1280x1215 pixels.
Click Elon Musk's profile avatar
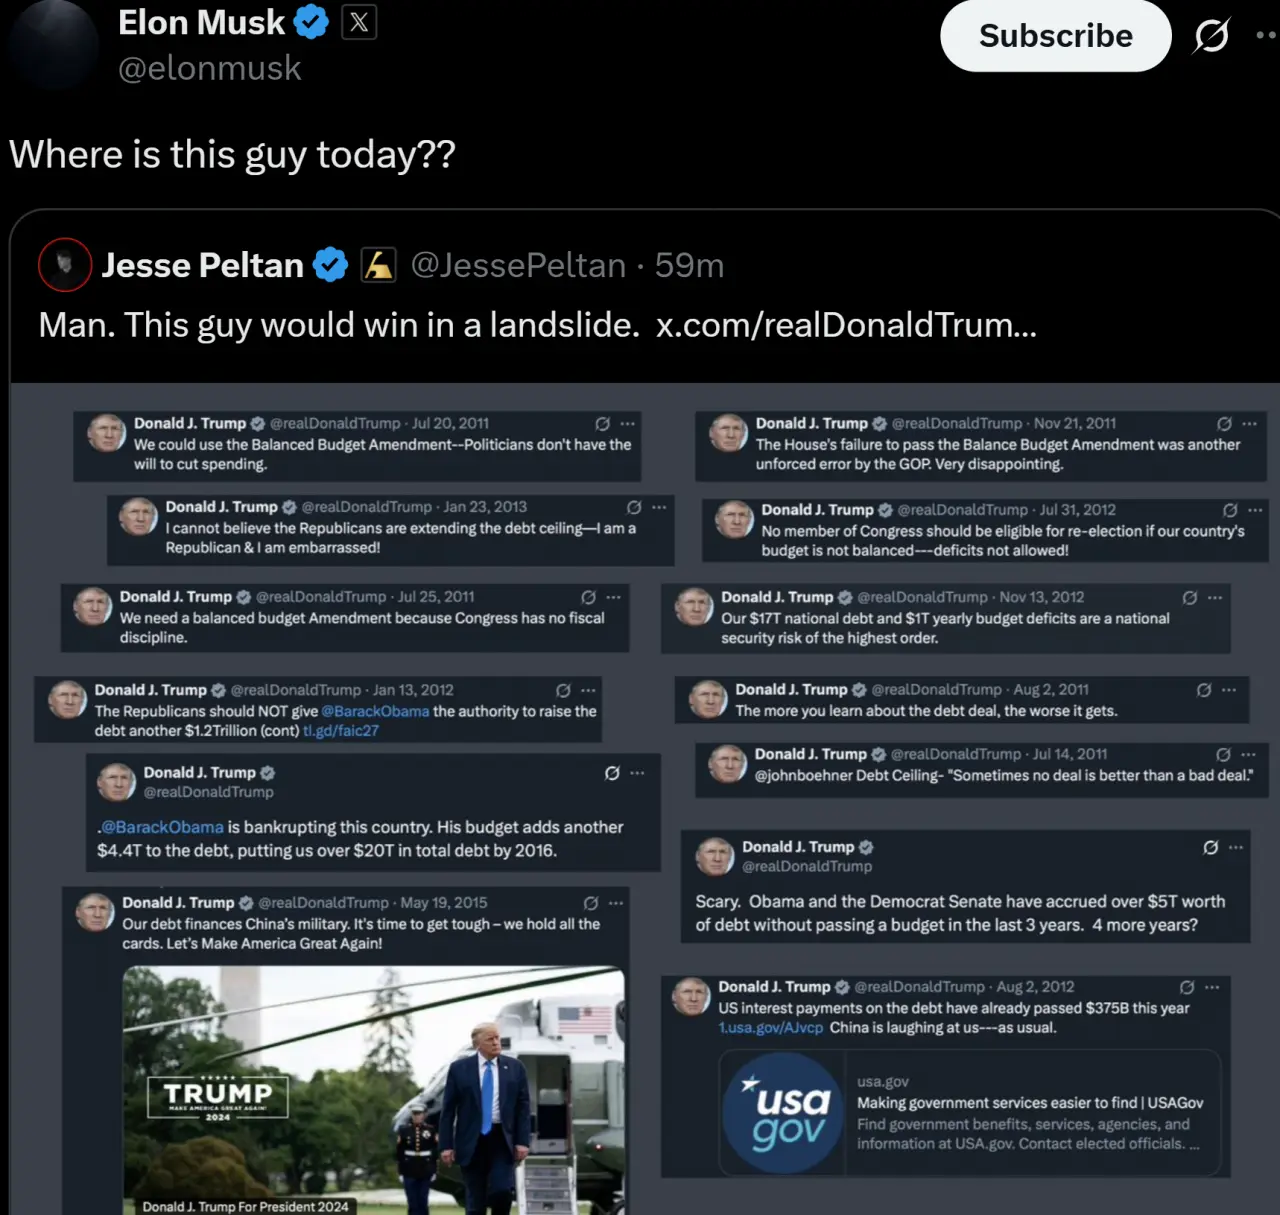(52, 45)
